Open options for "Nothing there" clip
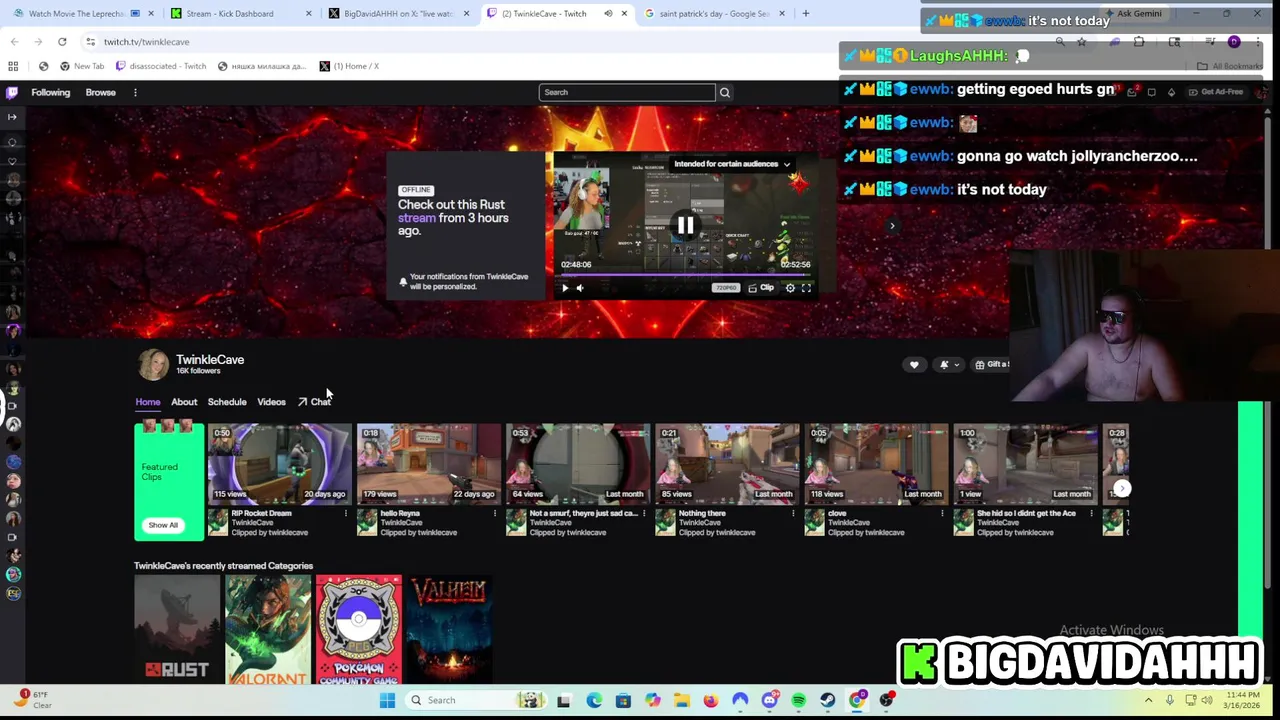 [793, 514]
